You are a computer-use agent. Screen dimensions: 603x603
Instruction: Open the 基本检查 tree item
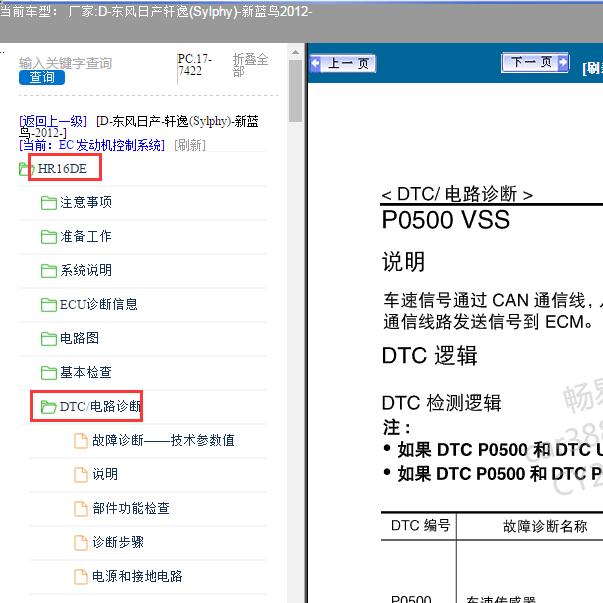point(86,372)
